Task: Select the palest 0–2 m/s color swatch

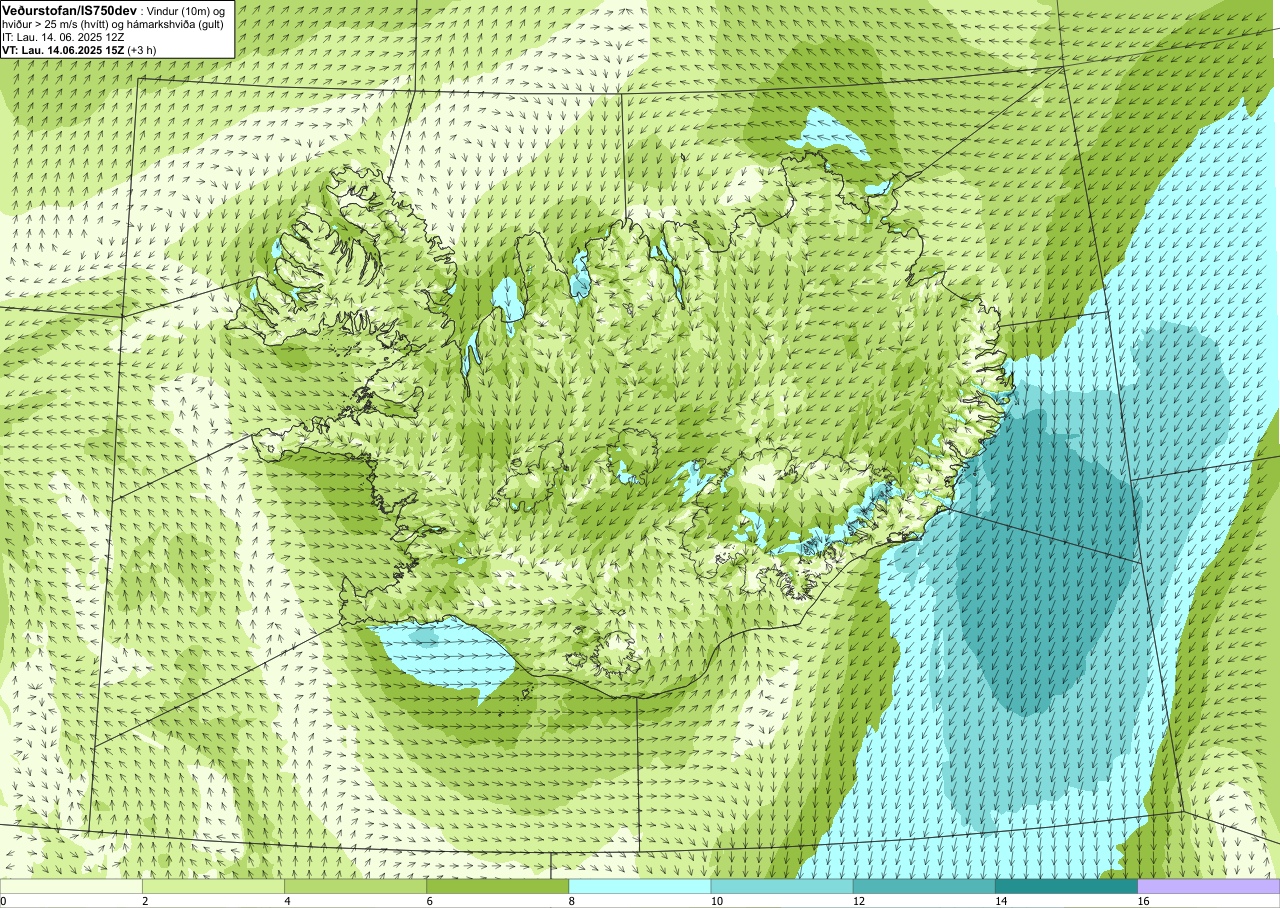Action: [x=71, y=886]
